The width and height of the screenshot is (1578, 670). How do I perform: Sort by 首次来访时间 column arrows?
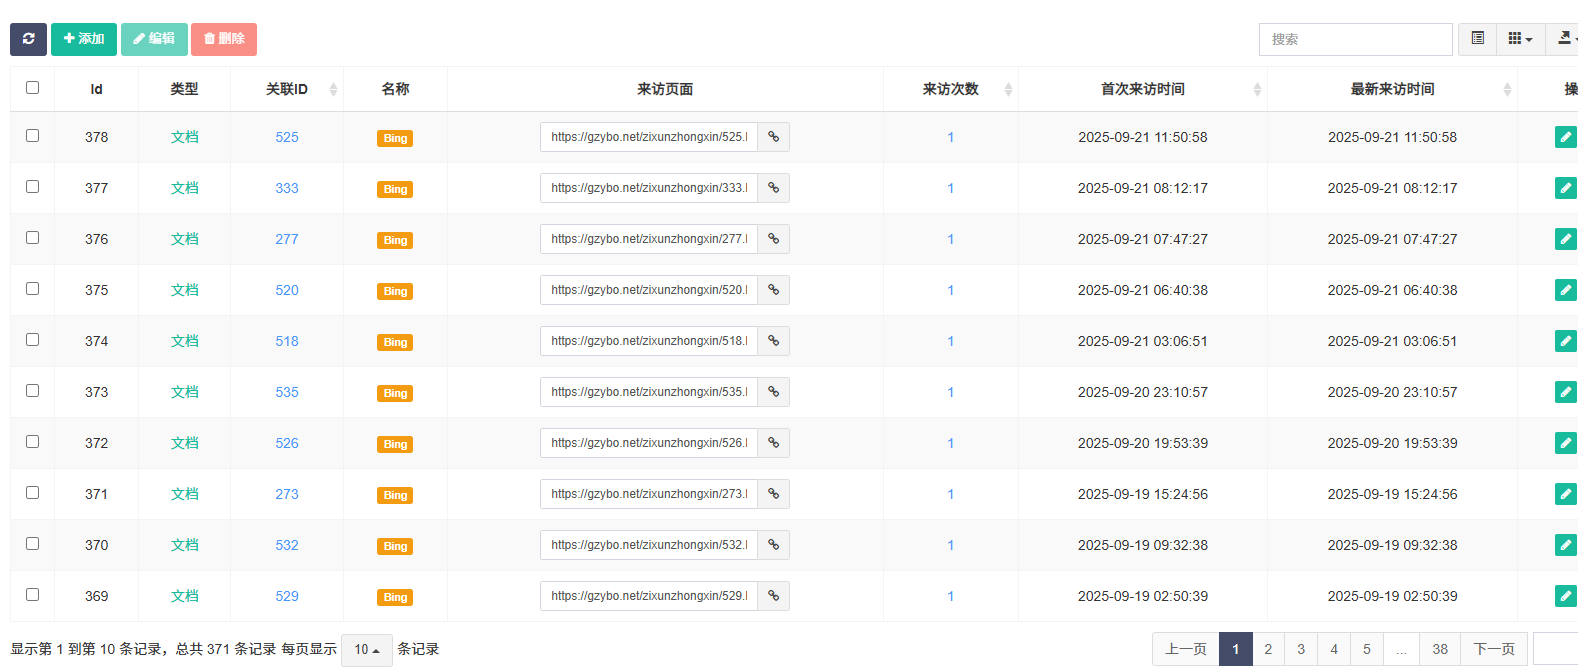point(1257,90)
